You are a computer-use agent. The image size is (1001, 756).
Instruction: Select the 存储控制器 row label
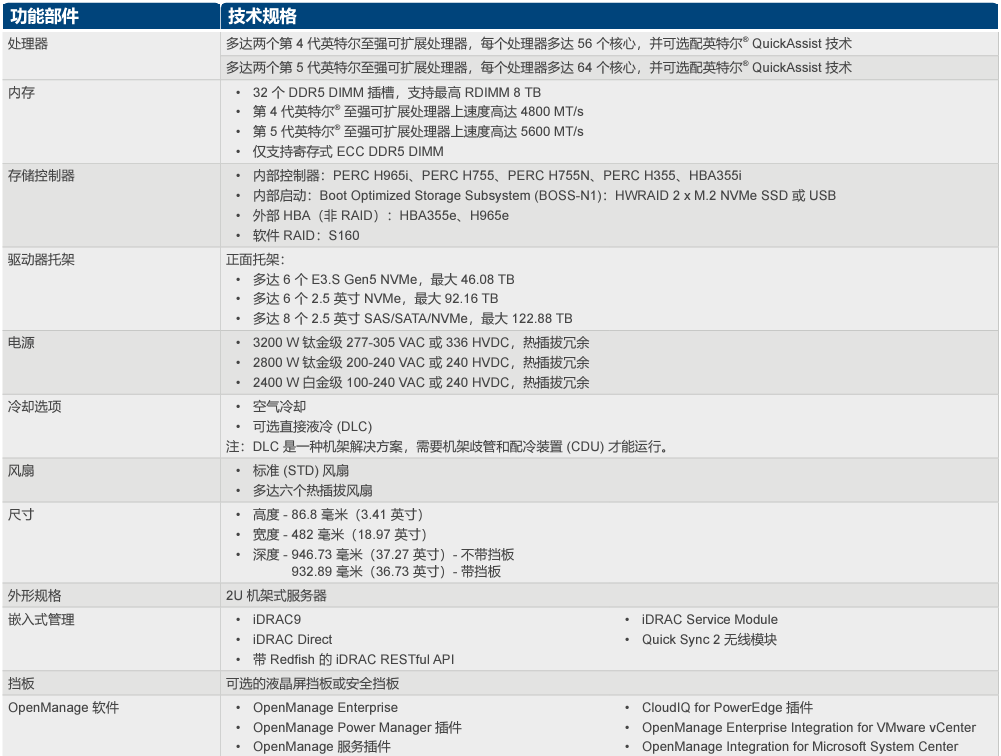(41, 176)
